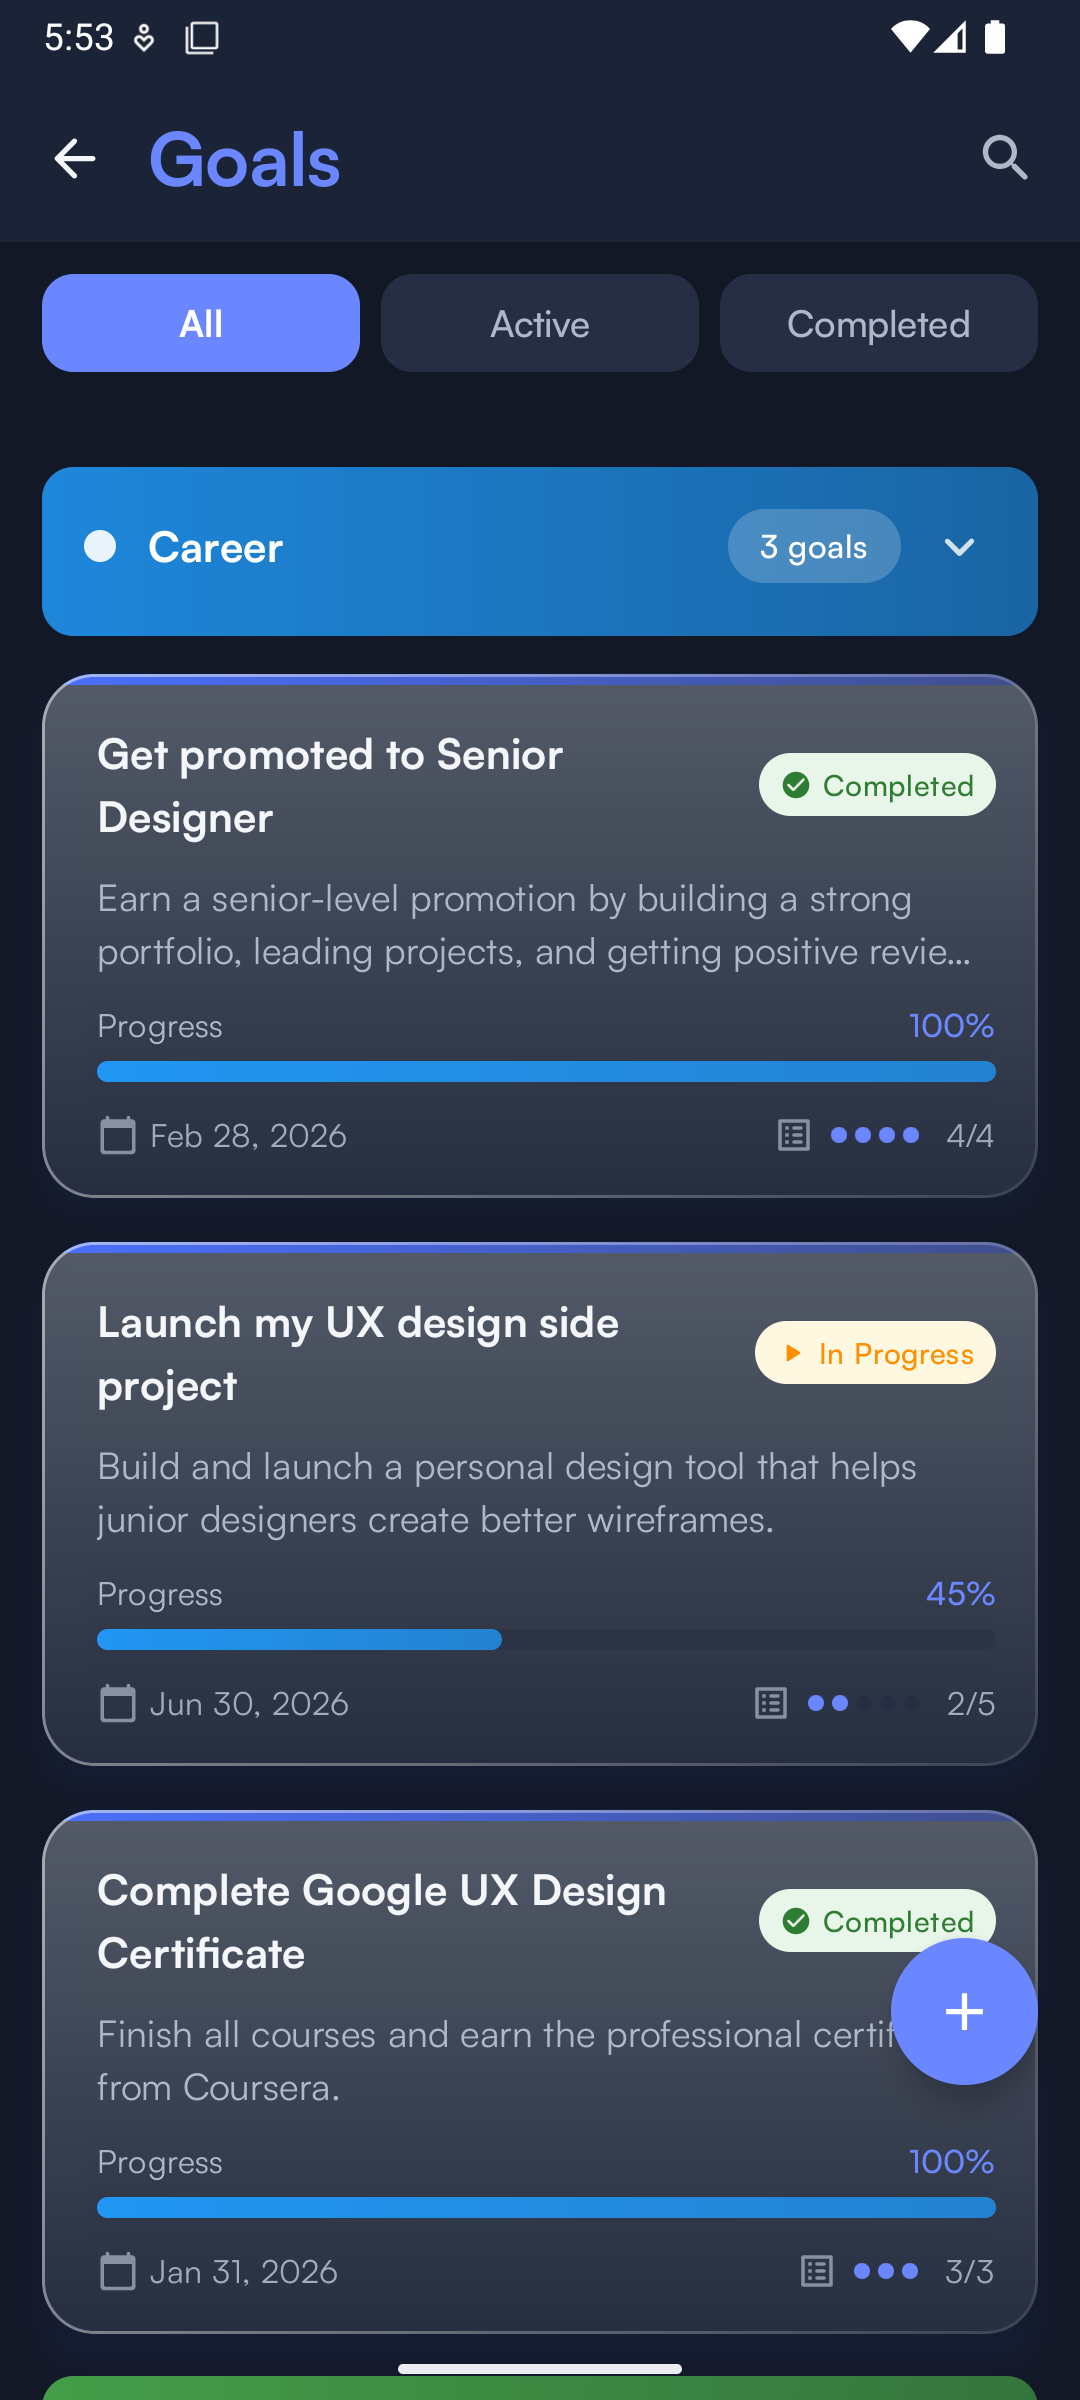Click the 3 goals count badge
This screenshot has width=1080, height=2400.
coord(814,547)
